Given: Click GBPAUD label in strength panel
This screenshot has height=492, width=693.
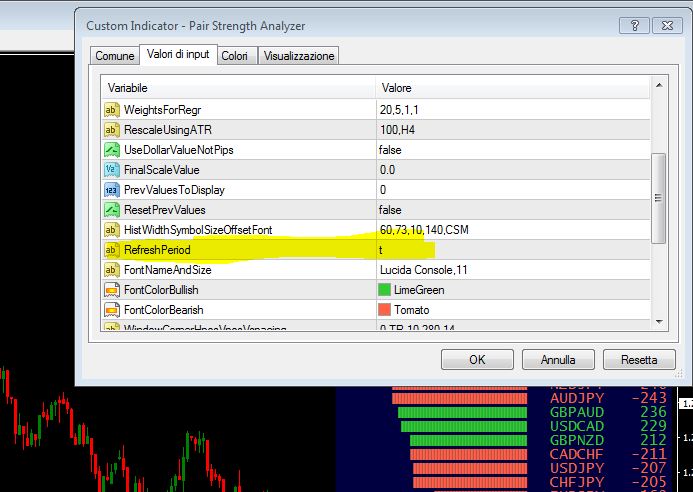Looking at the screenshot, I should (577, 412).
